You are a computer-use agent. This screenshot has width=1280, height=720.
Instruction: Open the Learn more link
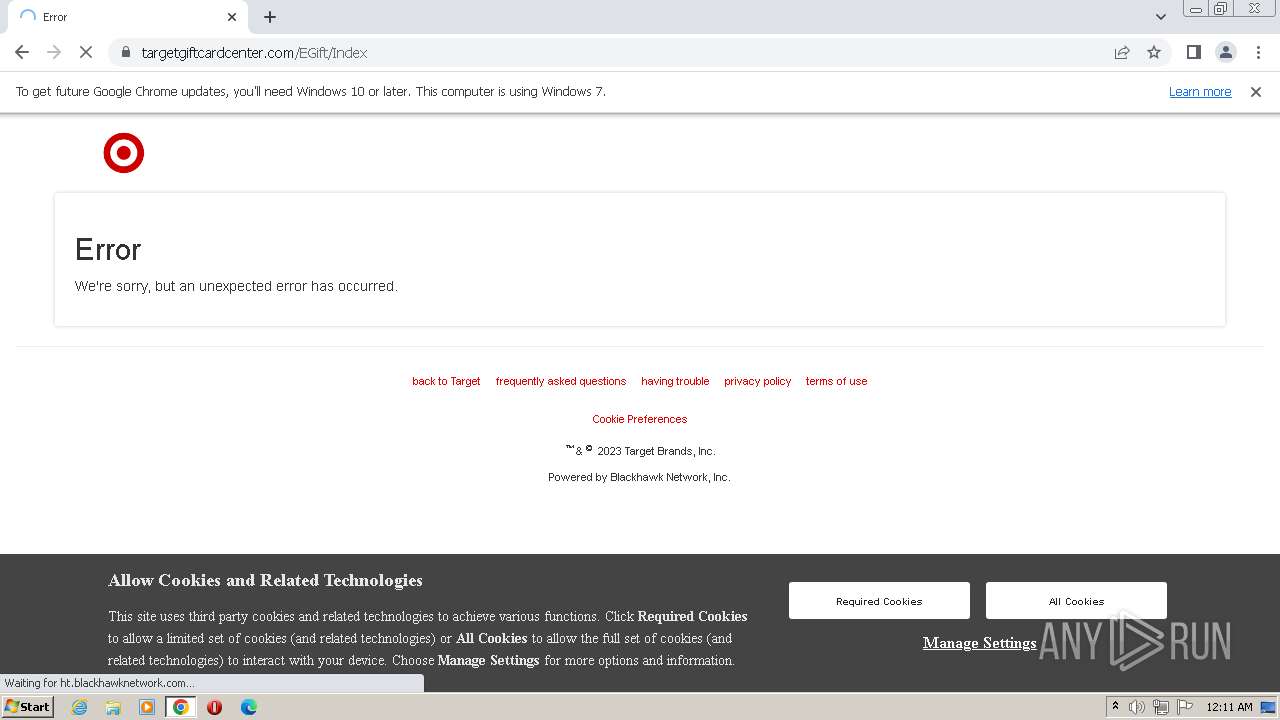[x=1200, y=92]
